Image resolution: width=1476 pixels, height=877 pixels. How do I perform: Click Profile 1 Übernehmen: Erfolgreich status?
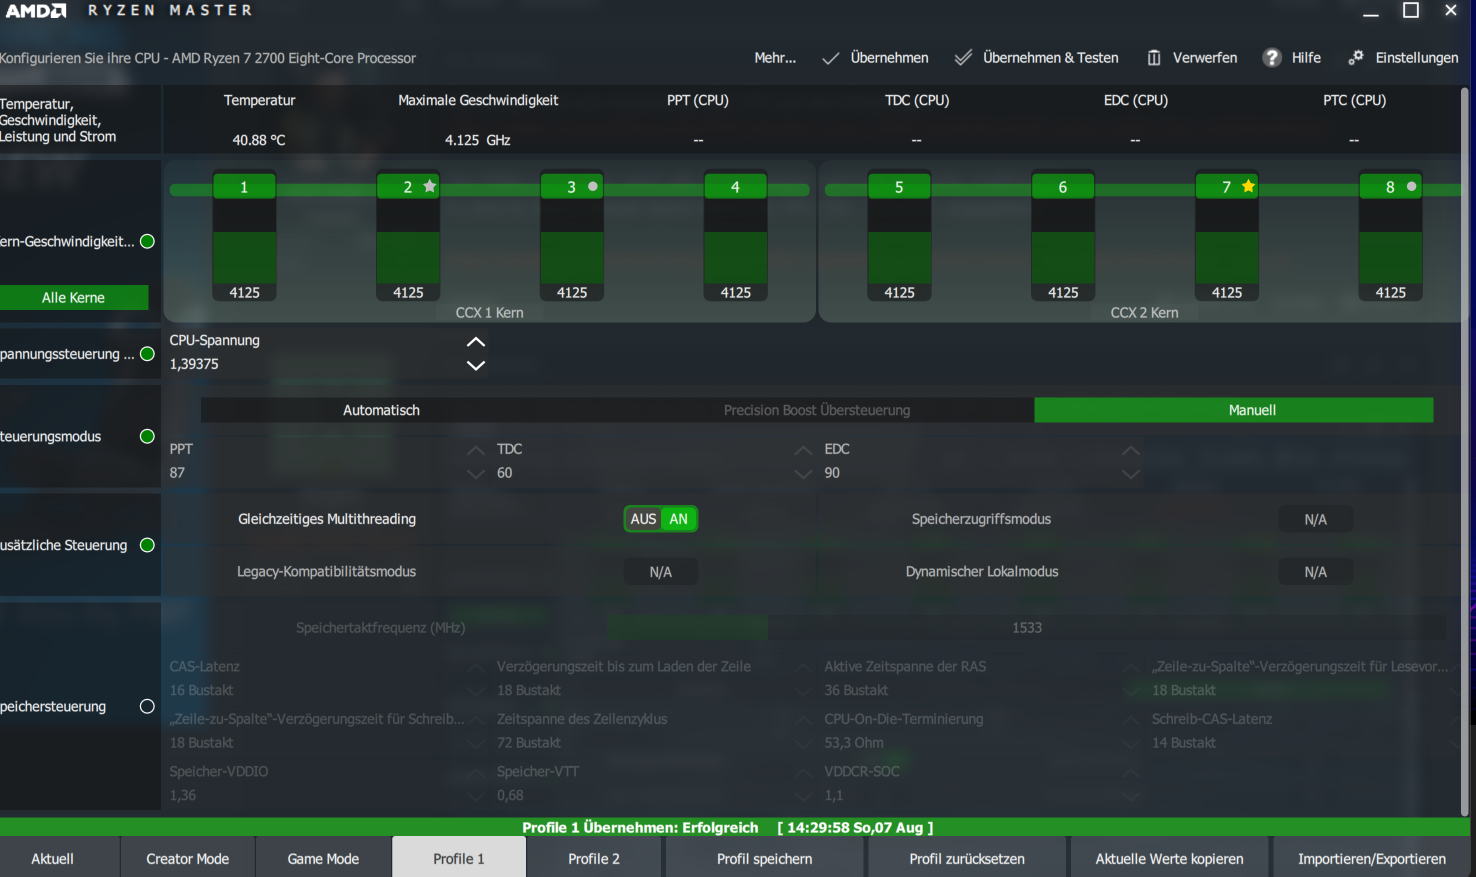pyautogui.click(x=640, y=827)
